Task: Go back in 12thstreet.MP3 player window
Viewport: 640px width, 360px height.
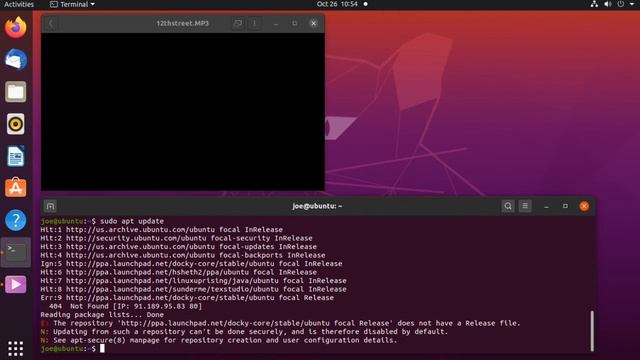Action: click(x=51, y=23)
